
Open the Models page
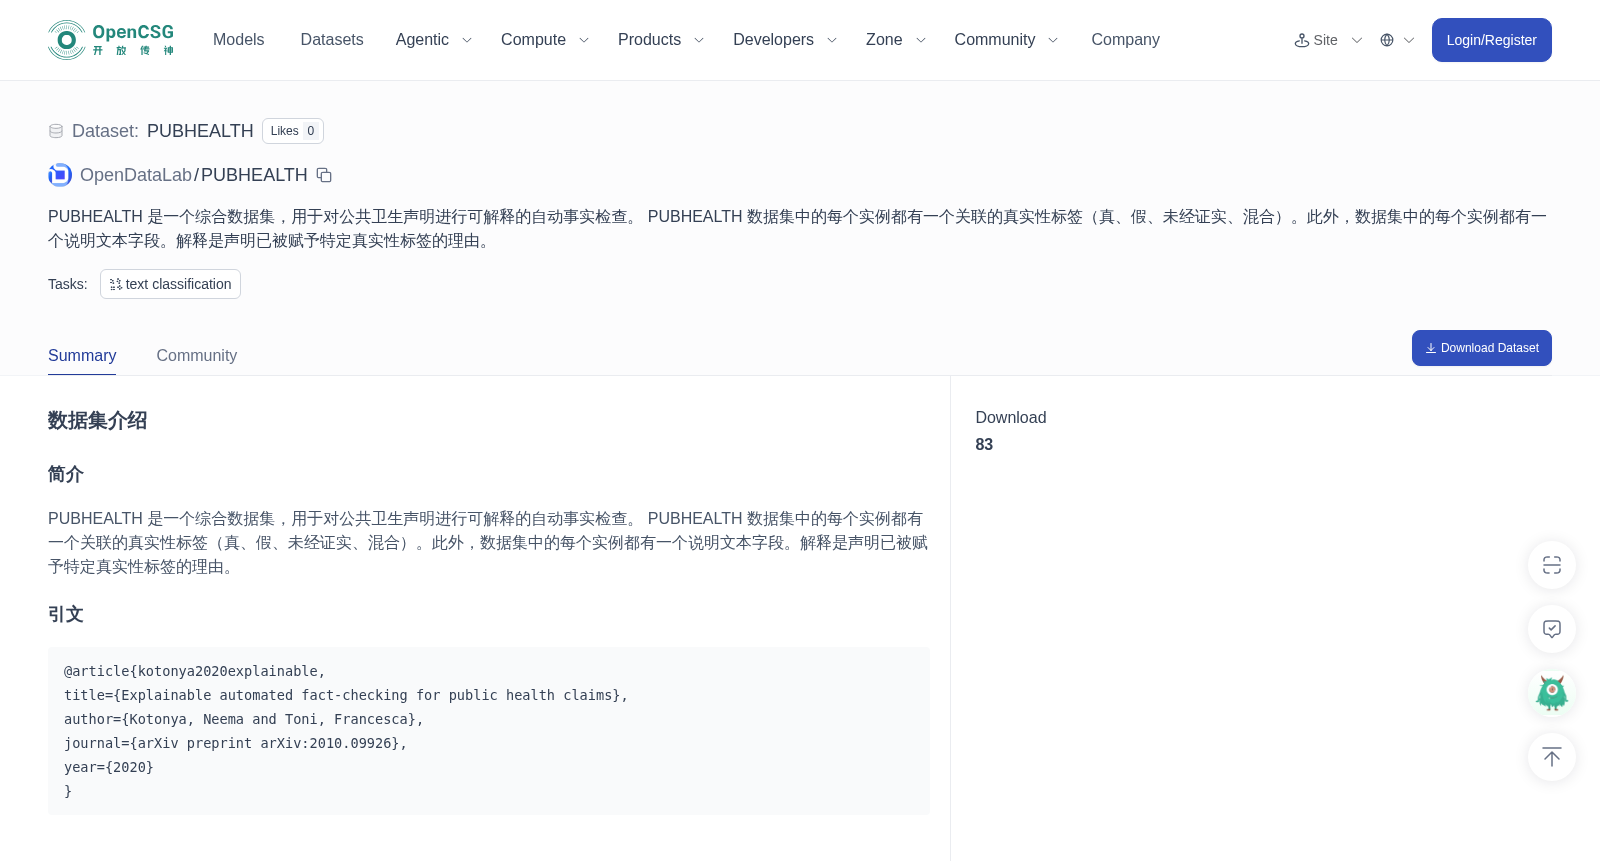pos(238,40)
